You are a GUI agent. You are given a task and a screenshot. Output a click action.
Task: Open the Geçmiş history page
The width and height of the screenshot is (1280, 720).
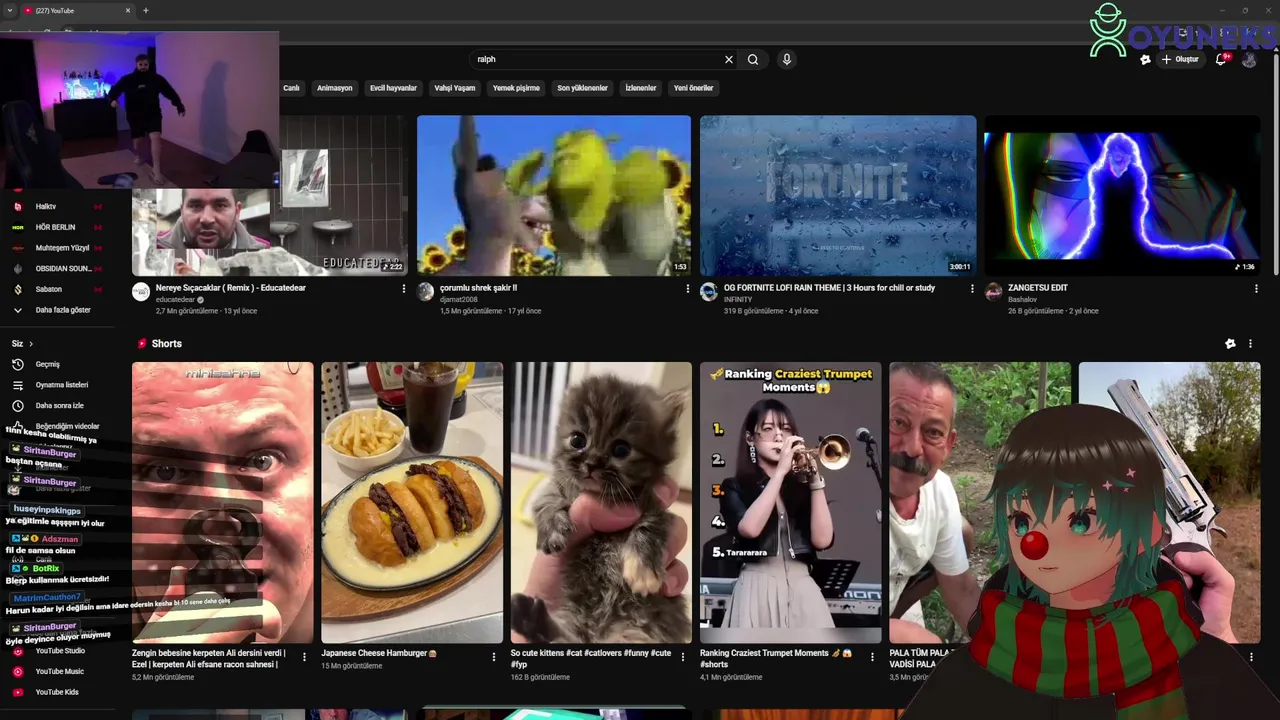pyautogui.click(x=50, y=364)
